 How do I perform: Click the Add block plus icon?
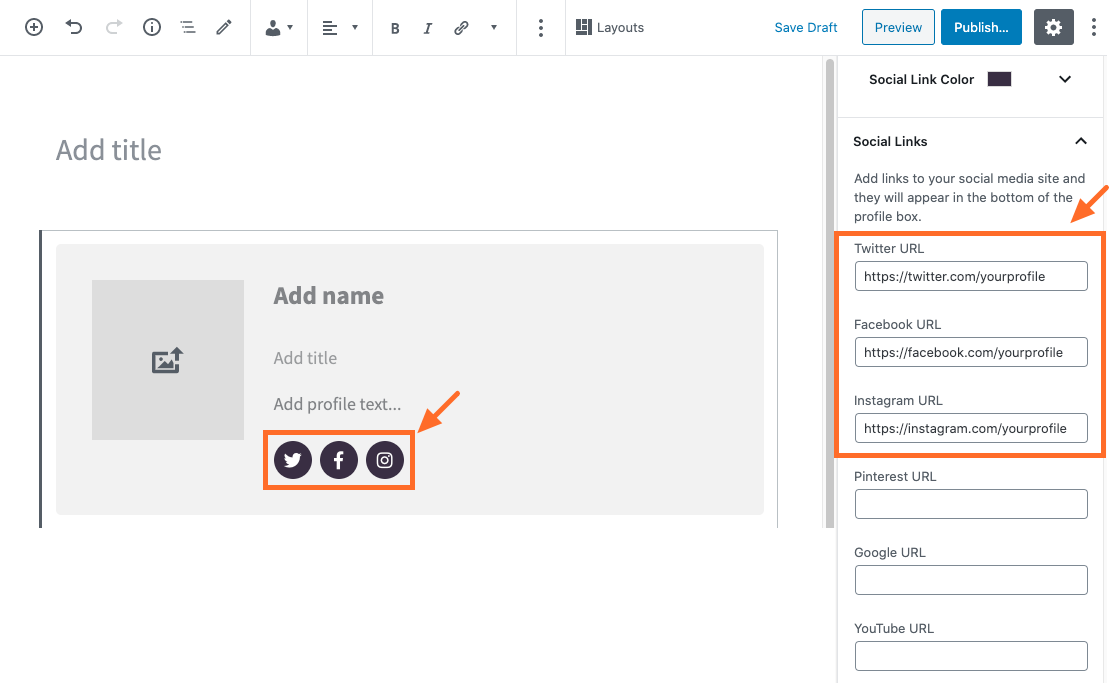(33, 27)
